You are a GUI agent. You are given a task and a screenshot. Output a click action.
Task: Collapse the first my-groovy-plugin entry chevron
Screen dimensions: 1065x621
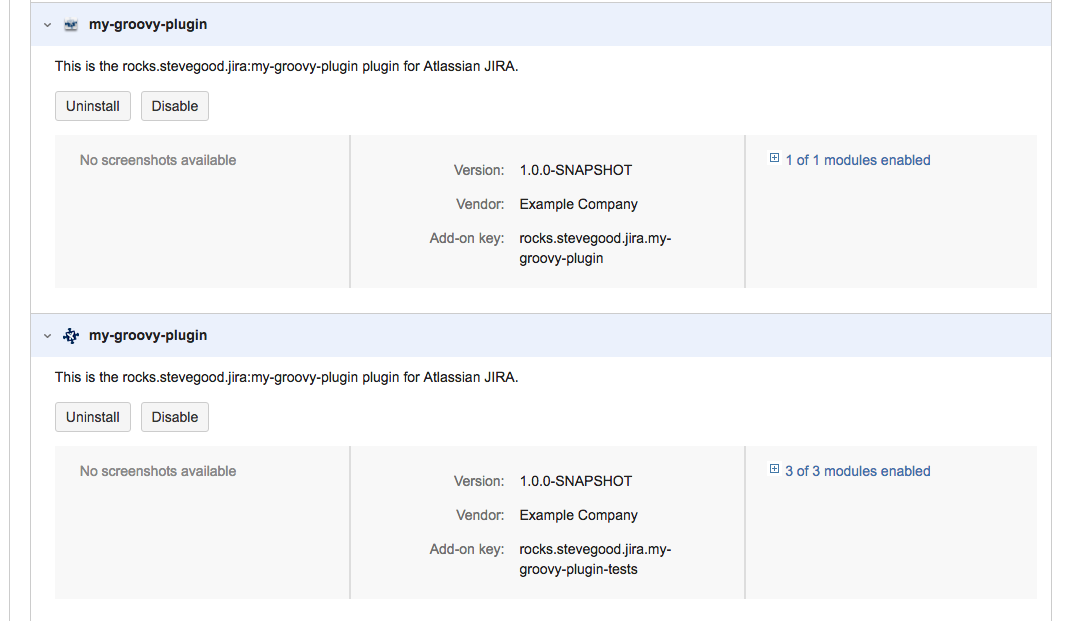48,25
